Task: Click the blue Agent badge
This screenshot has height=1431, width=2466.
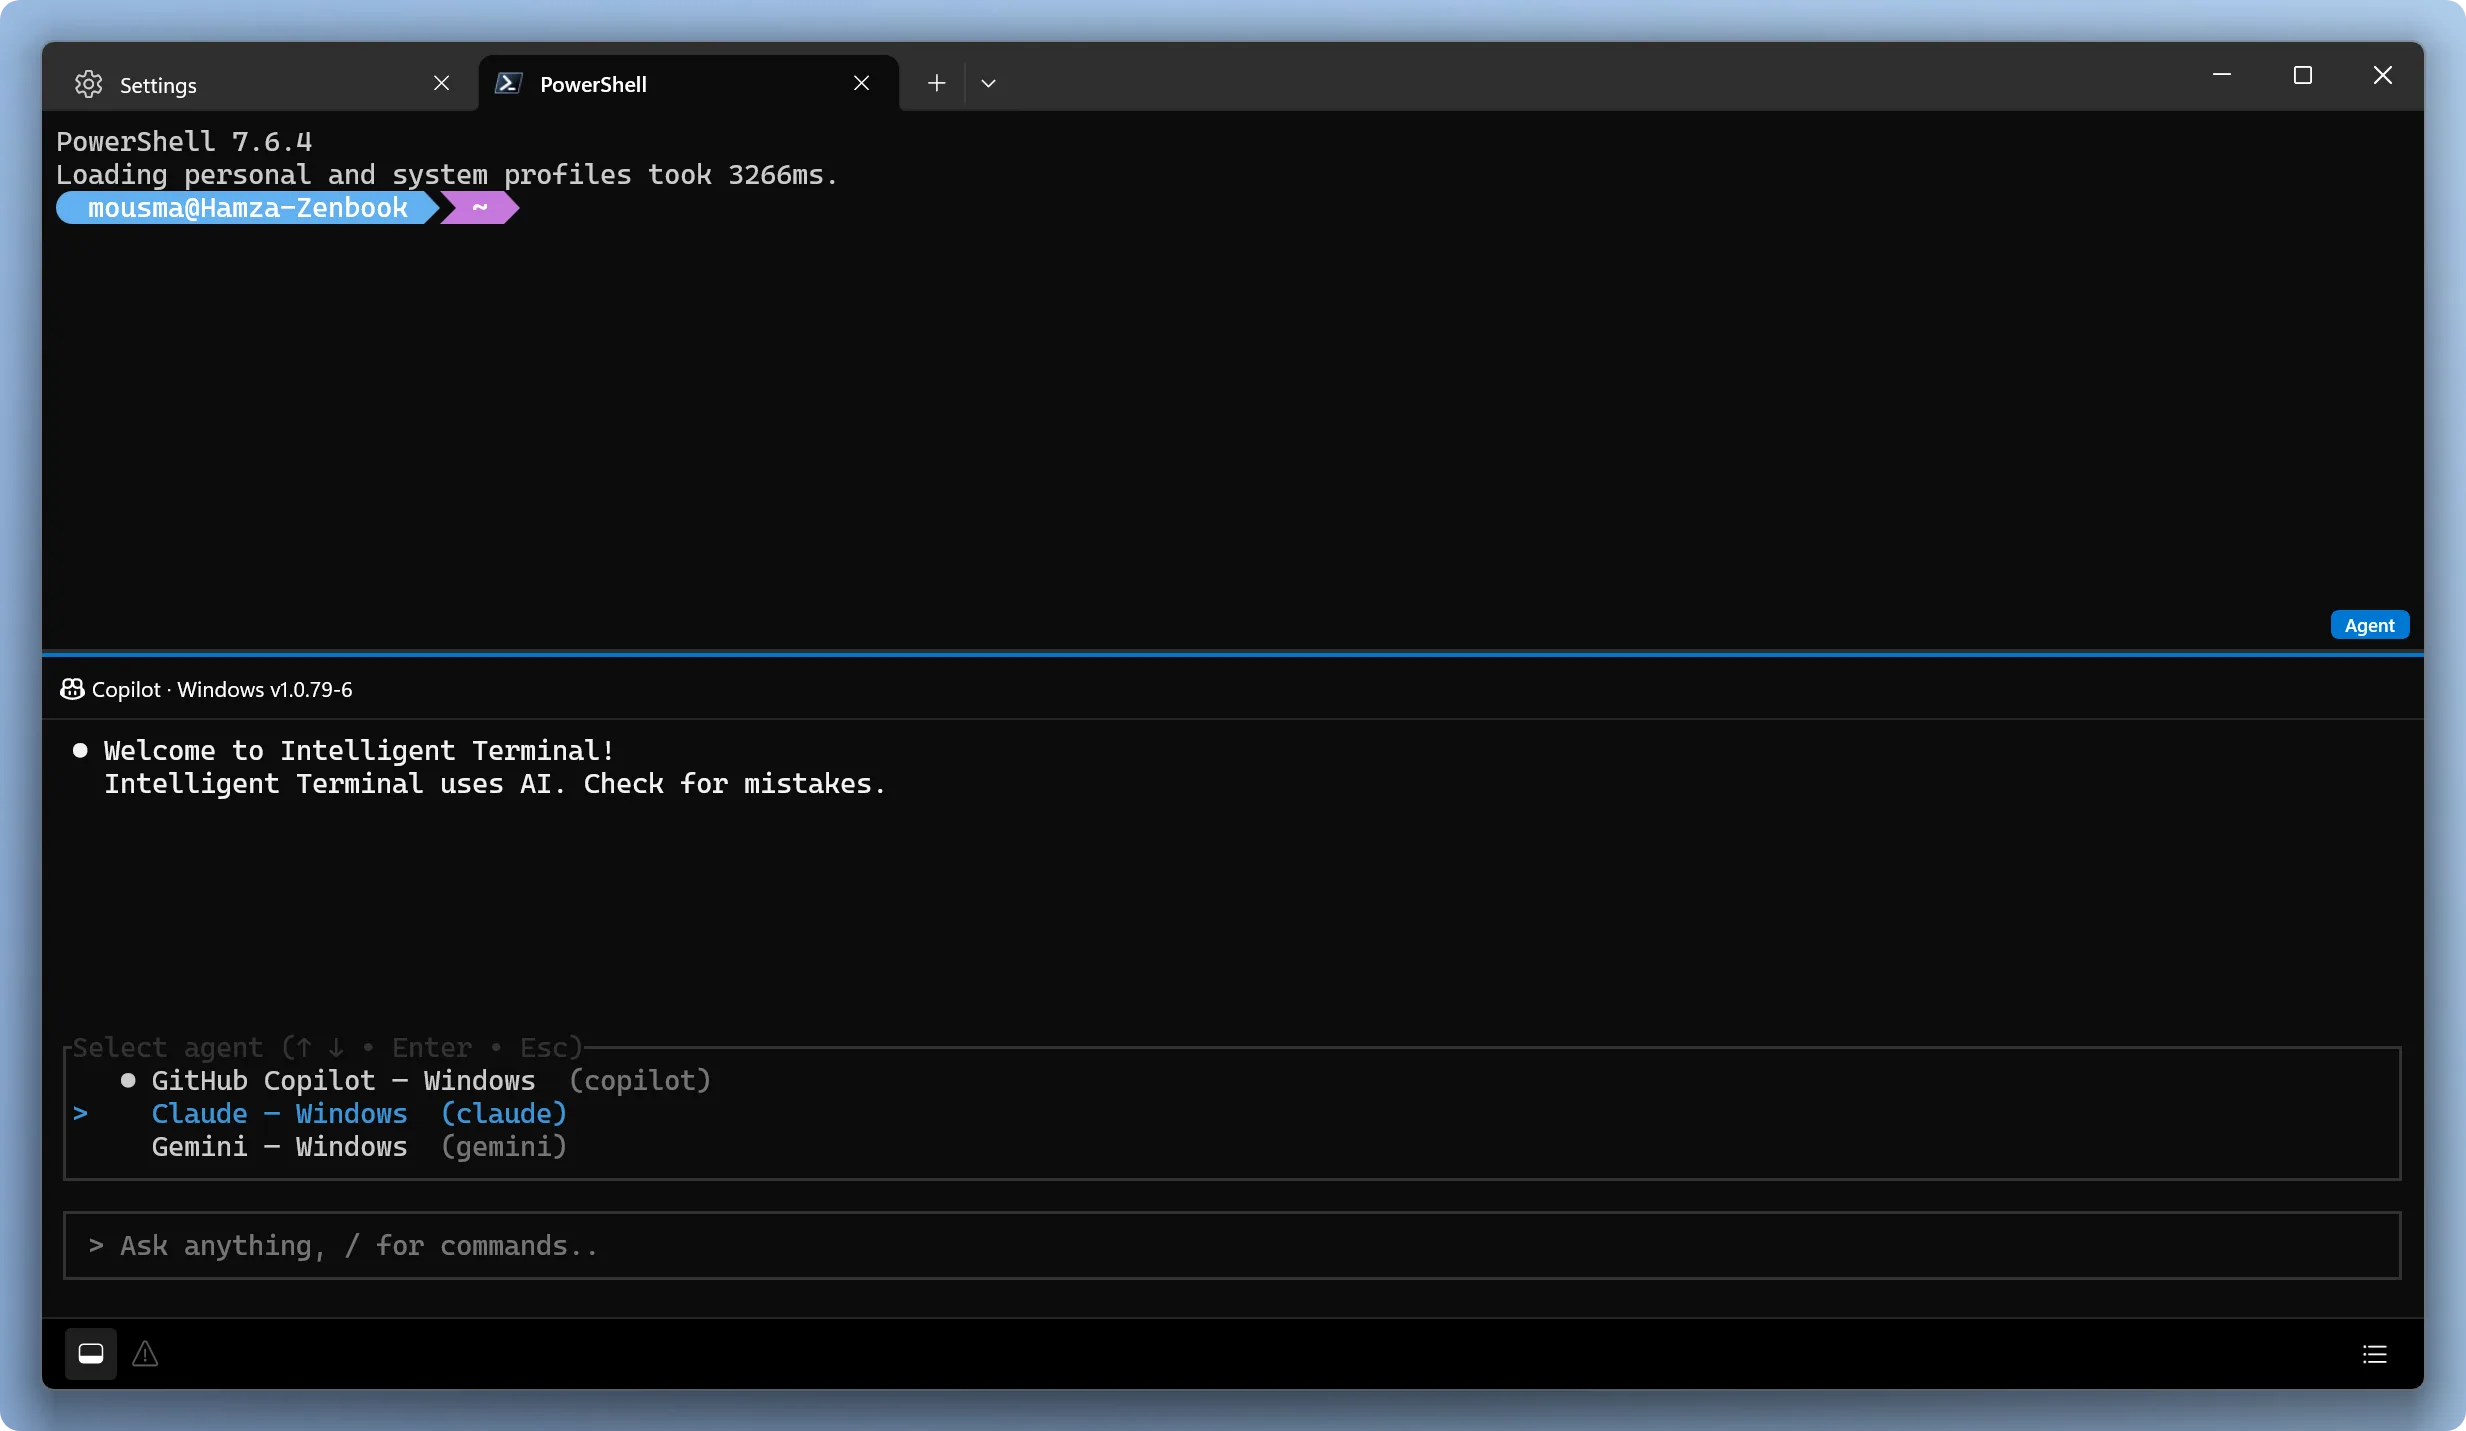Action: 2369,625
